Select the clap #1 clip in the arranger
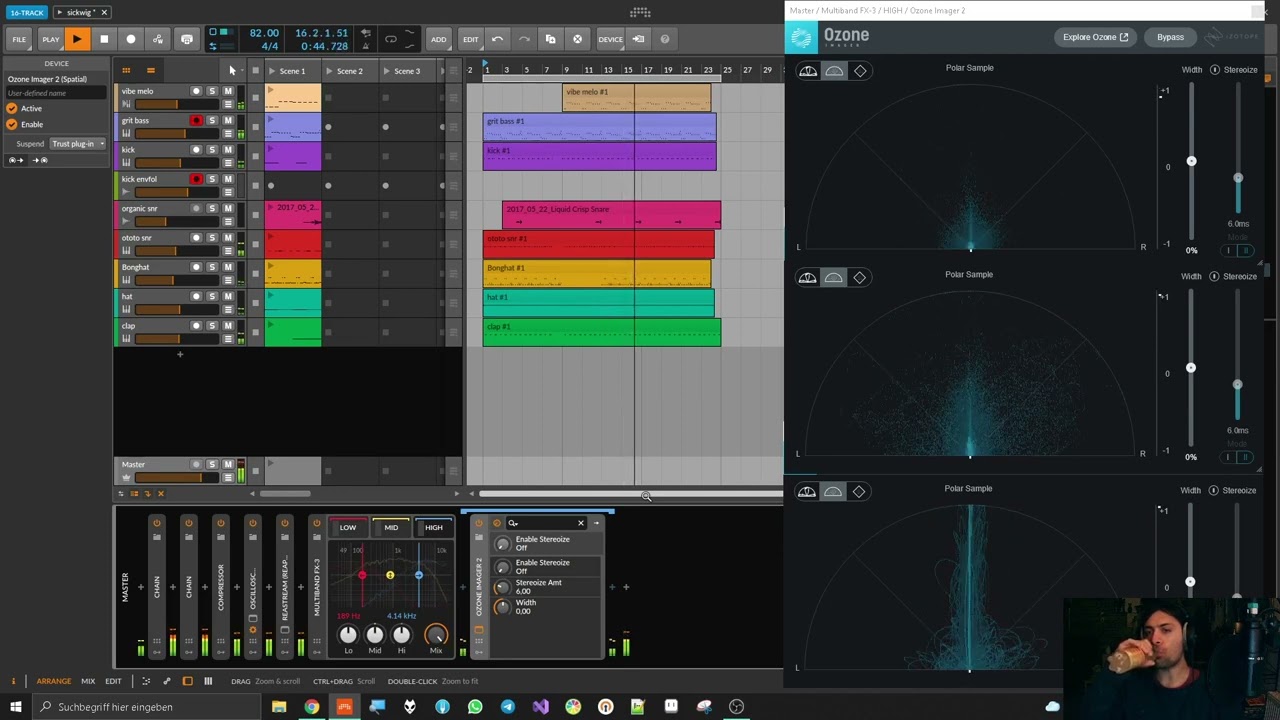This screenshot has width=1280, height=720. [601, 333]
